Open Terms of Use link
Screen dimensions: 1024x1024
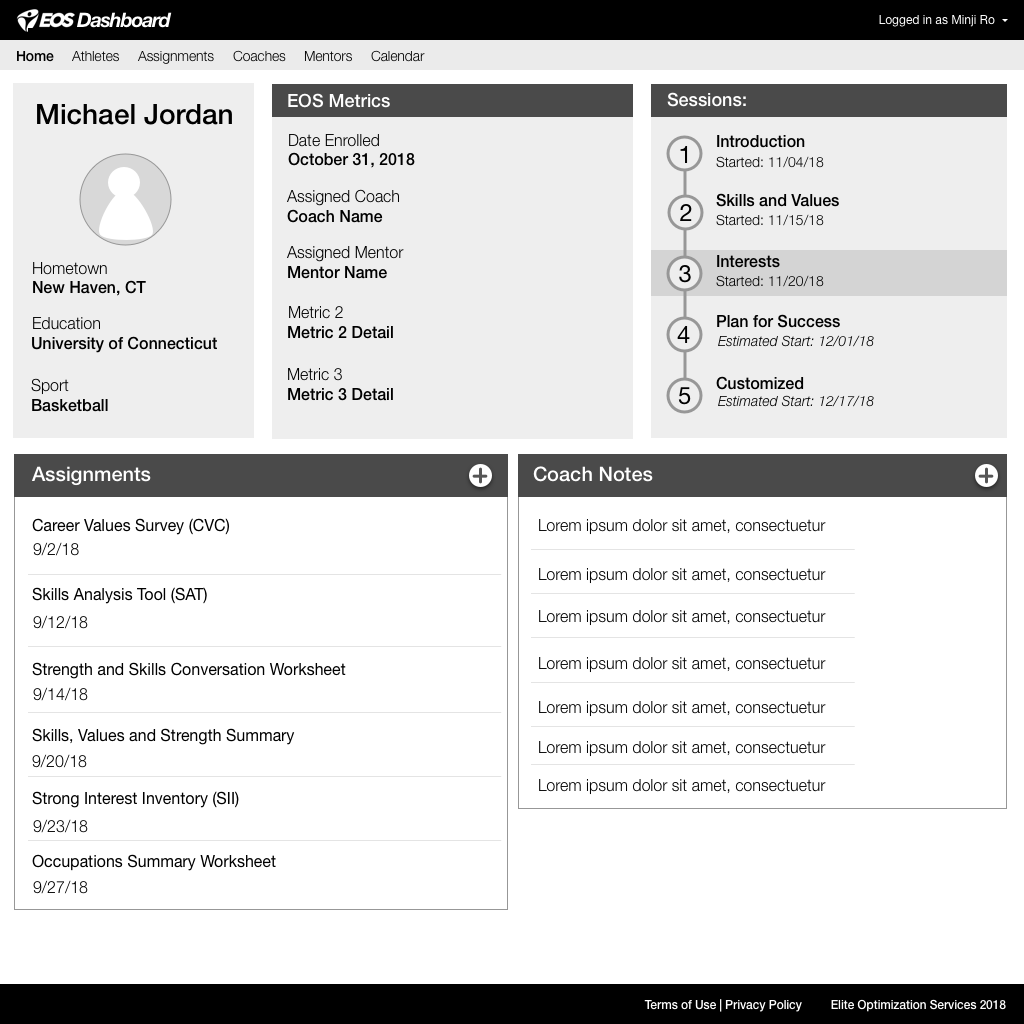[680, 1004]
